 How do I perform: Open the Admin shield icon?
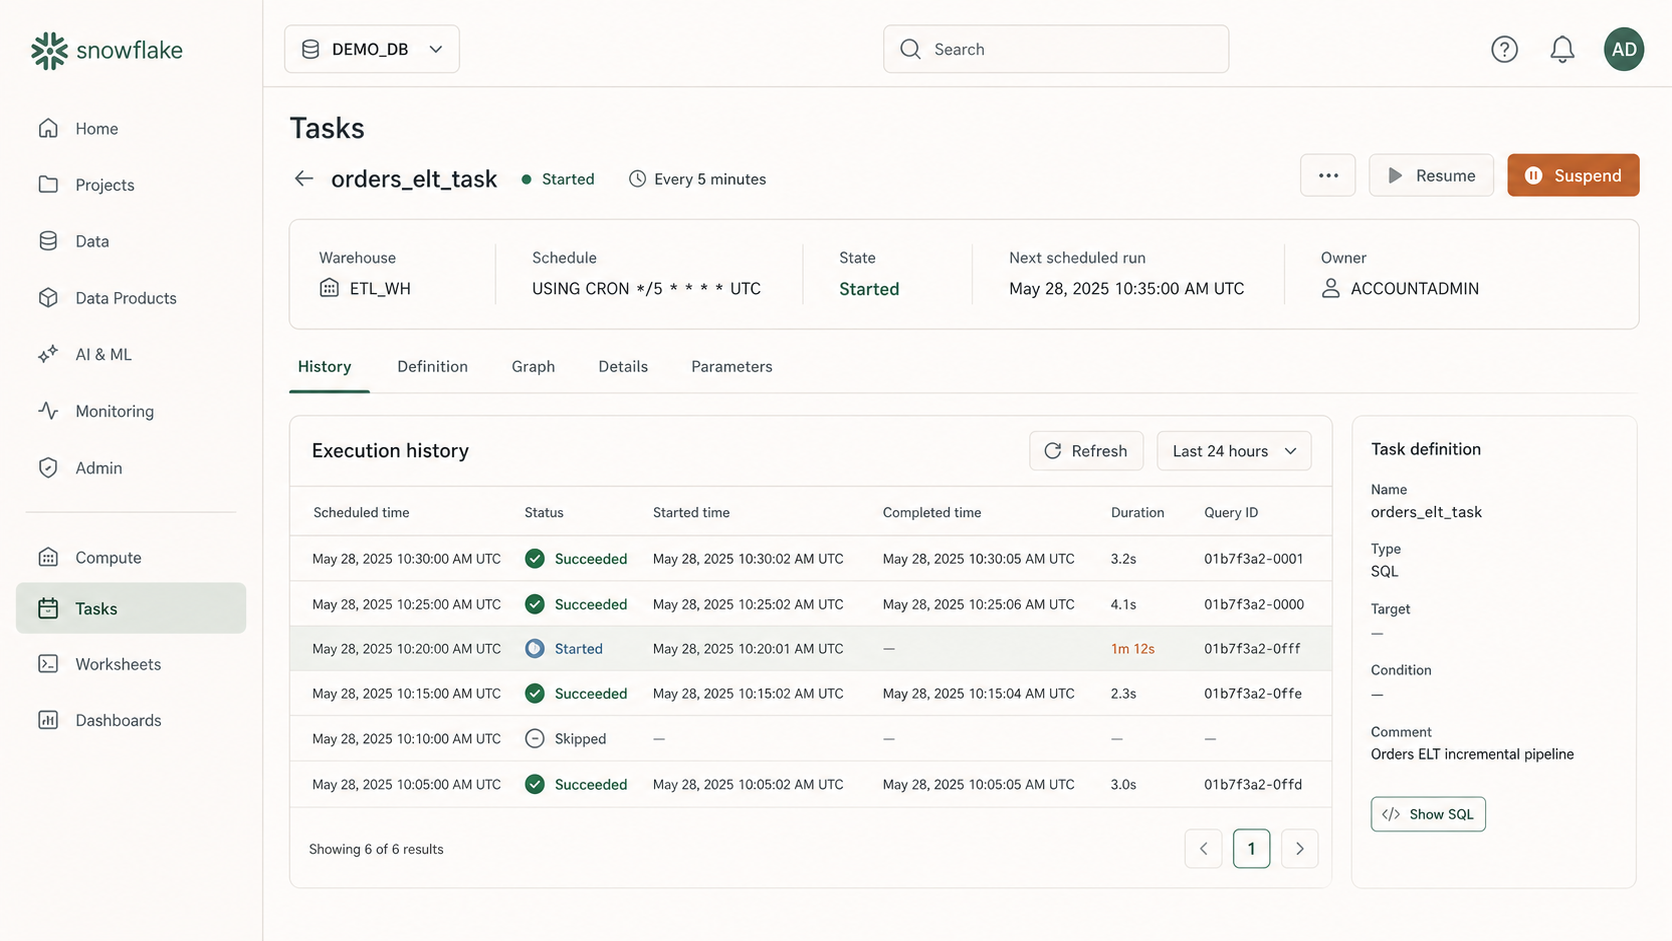(x=48, y=467)
